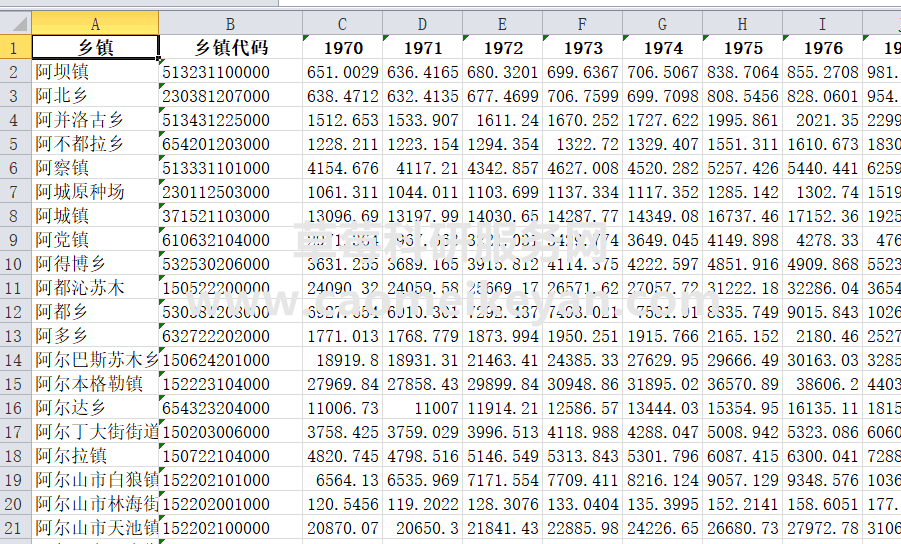Click the 乡镇 header cell
Image resolution: width=901 pixels, height=544 pixels.
click(x=95, y=47)
